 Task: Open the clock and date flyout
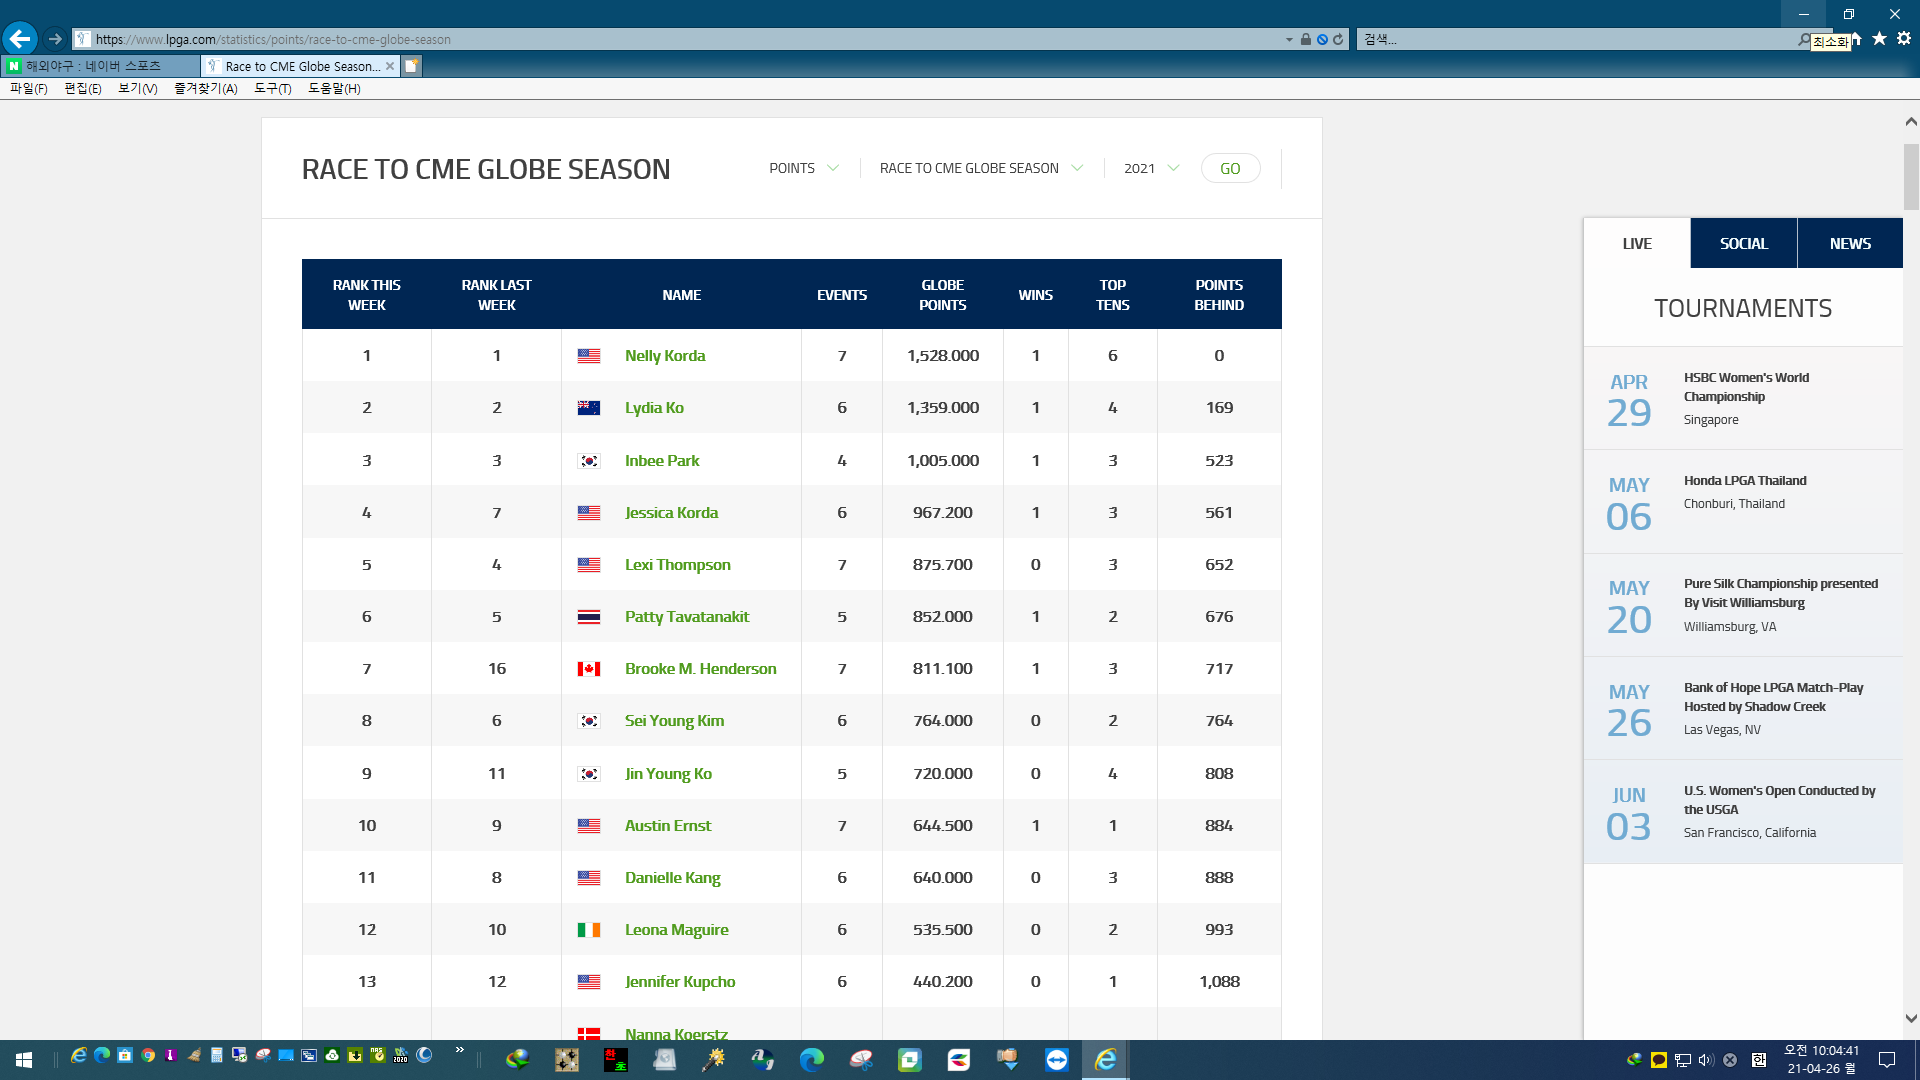click(x=1821, y=1060)
